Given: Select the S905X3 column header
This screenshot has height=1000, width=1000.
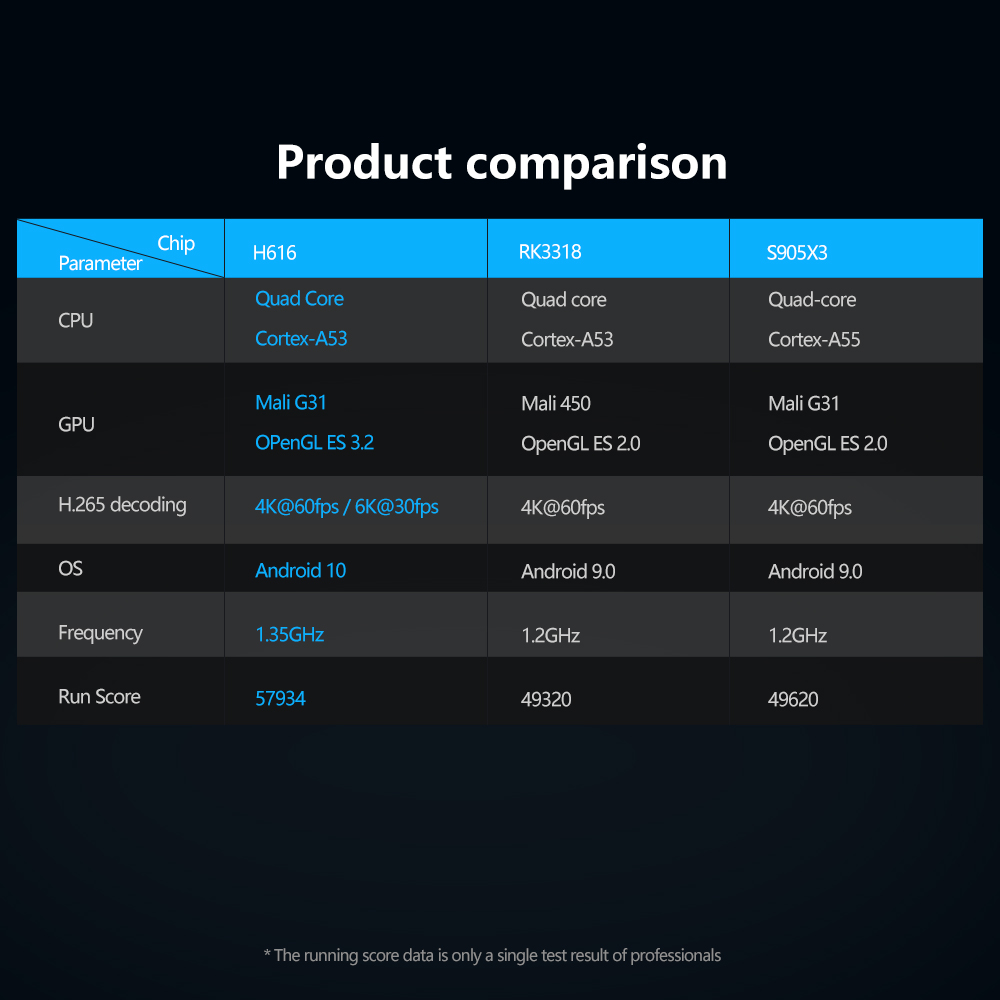Looking at the screenshot, I should coord(797,253).
